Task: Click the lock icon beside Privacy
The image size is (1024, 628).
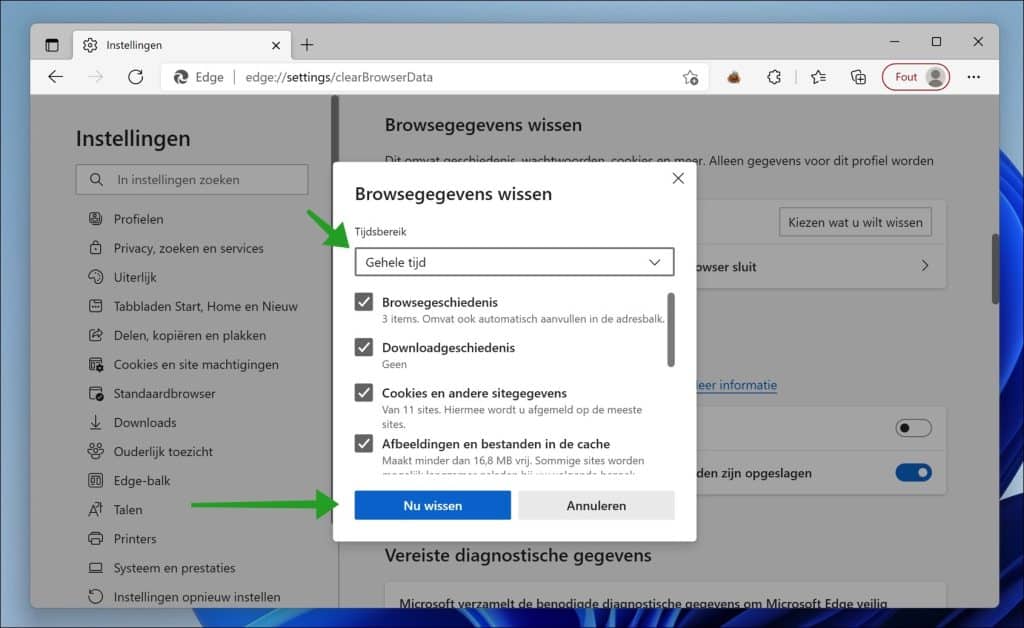Action: tap(95, 248)
